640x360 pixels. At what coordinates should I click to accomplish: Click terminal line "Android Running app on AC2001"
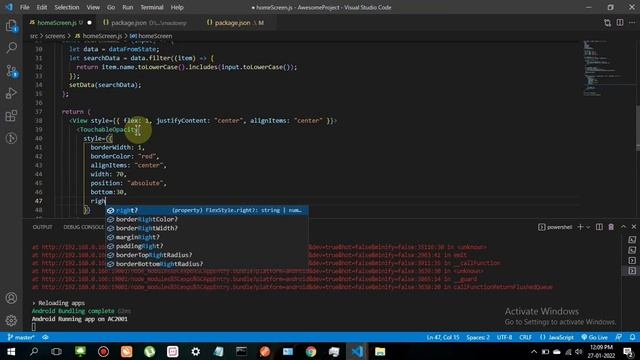(x=80, y=319)
